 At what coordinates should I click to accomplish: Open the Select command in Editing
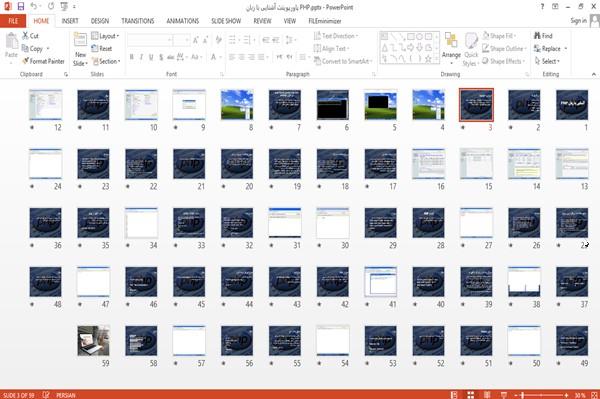pyautogui.click(x=547, y=61)
